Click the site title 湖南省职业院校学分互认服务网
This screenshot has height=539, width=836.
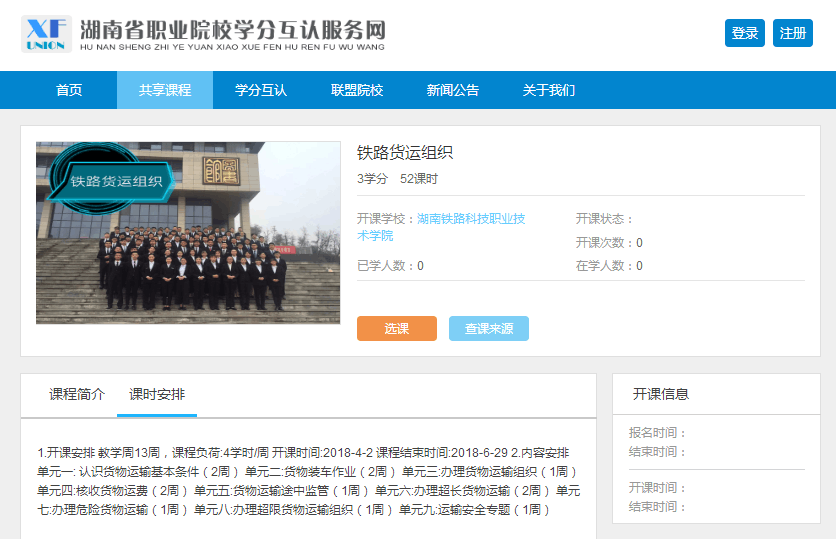[232, 30]
